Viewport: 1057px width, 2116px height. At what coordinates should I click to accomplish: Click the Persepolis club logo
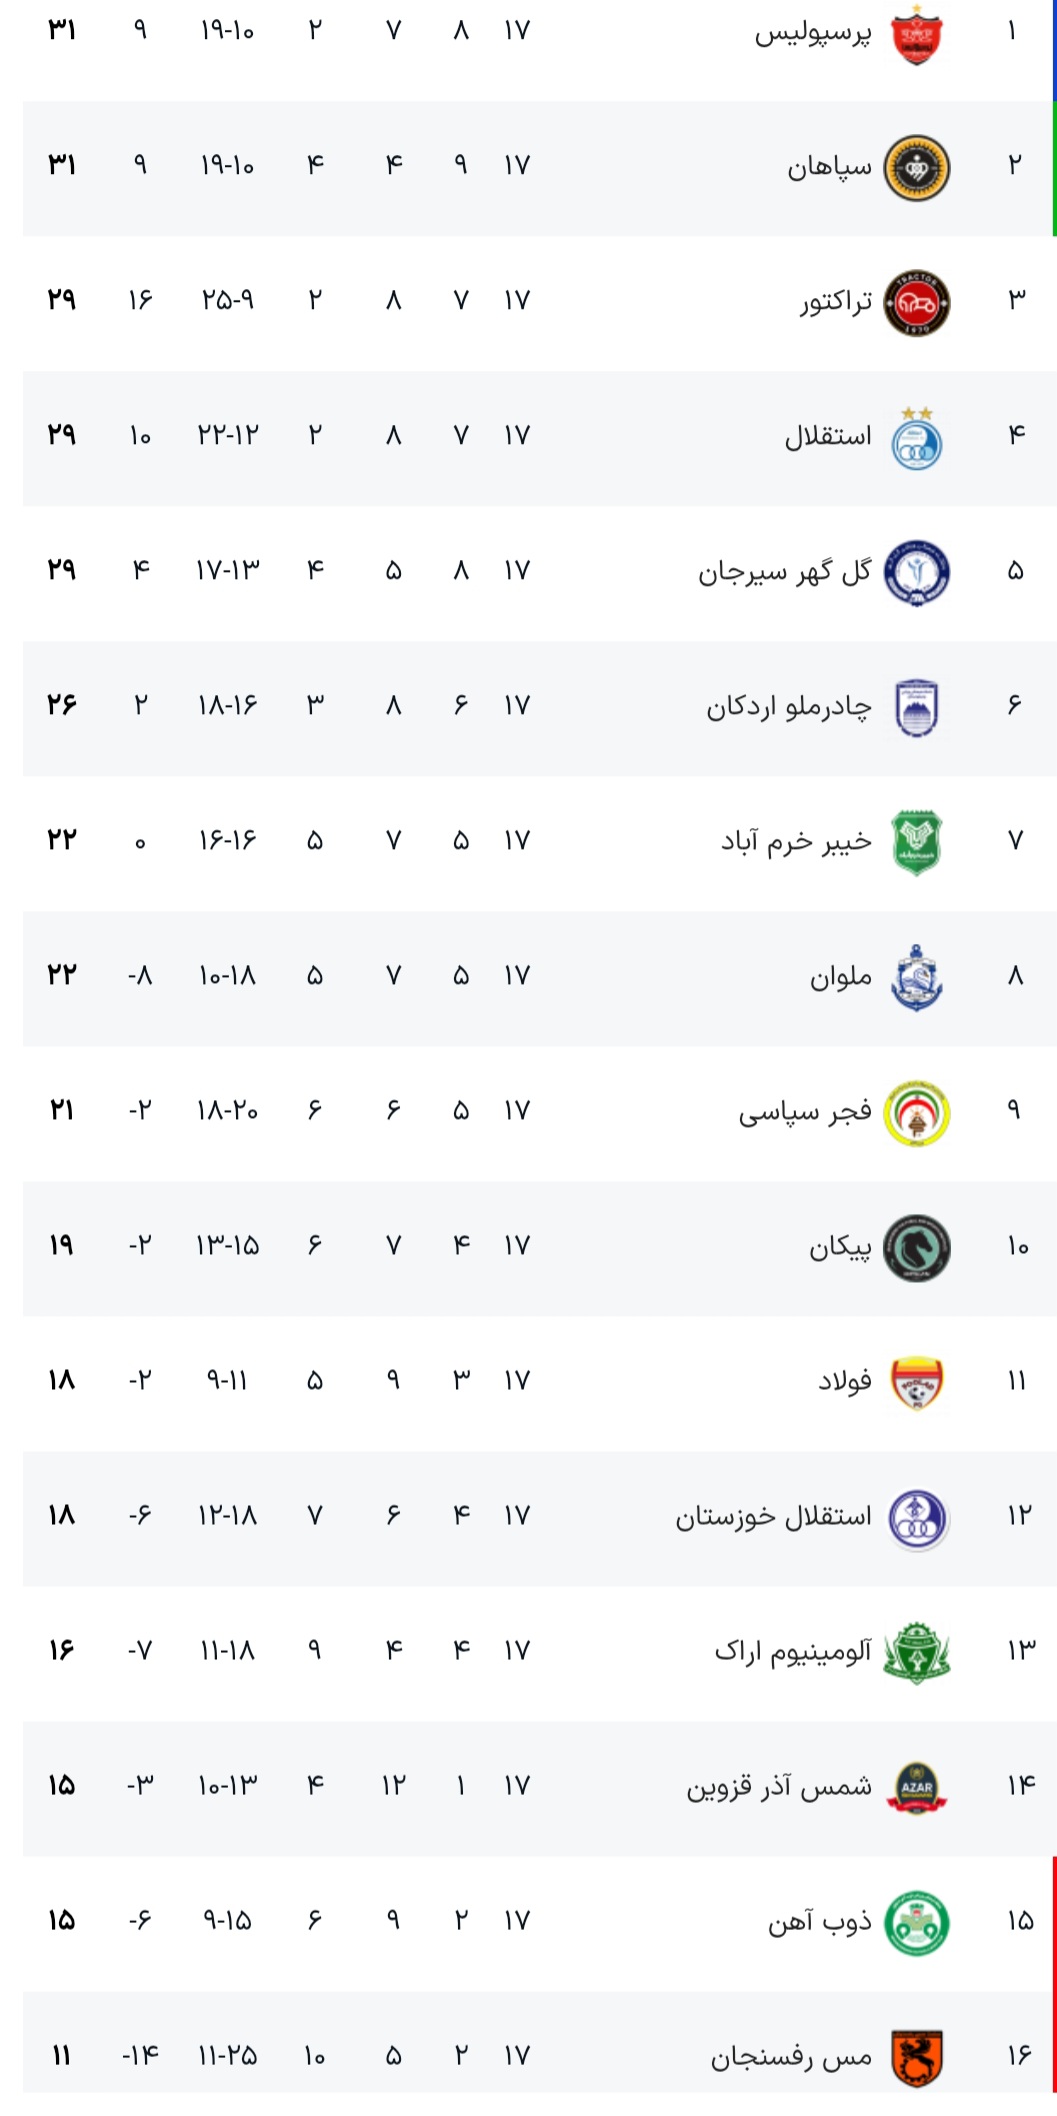[x=916, y=34]
